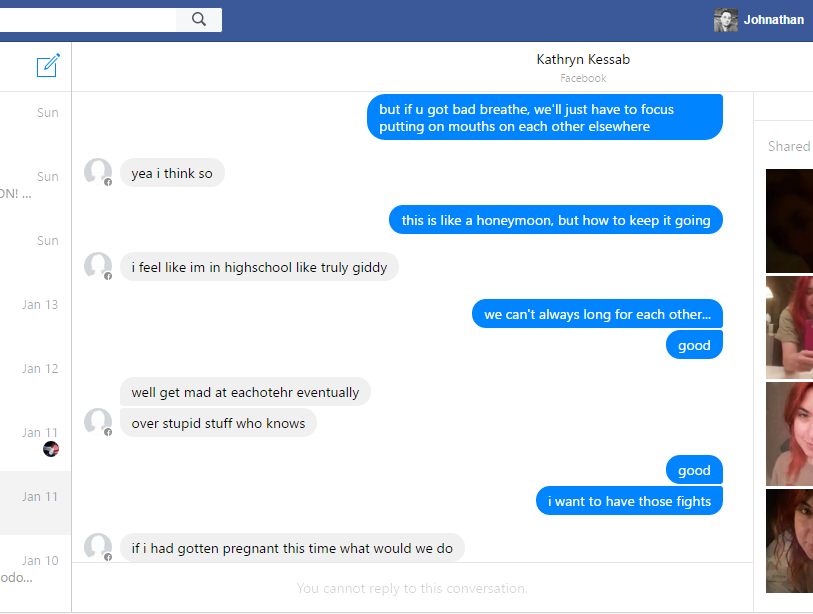Click avatar beside 'over stupid stuff who knows'
This screenshot has height=614, width=813.
pos(98,422)
